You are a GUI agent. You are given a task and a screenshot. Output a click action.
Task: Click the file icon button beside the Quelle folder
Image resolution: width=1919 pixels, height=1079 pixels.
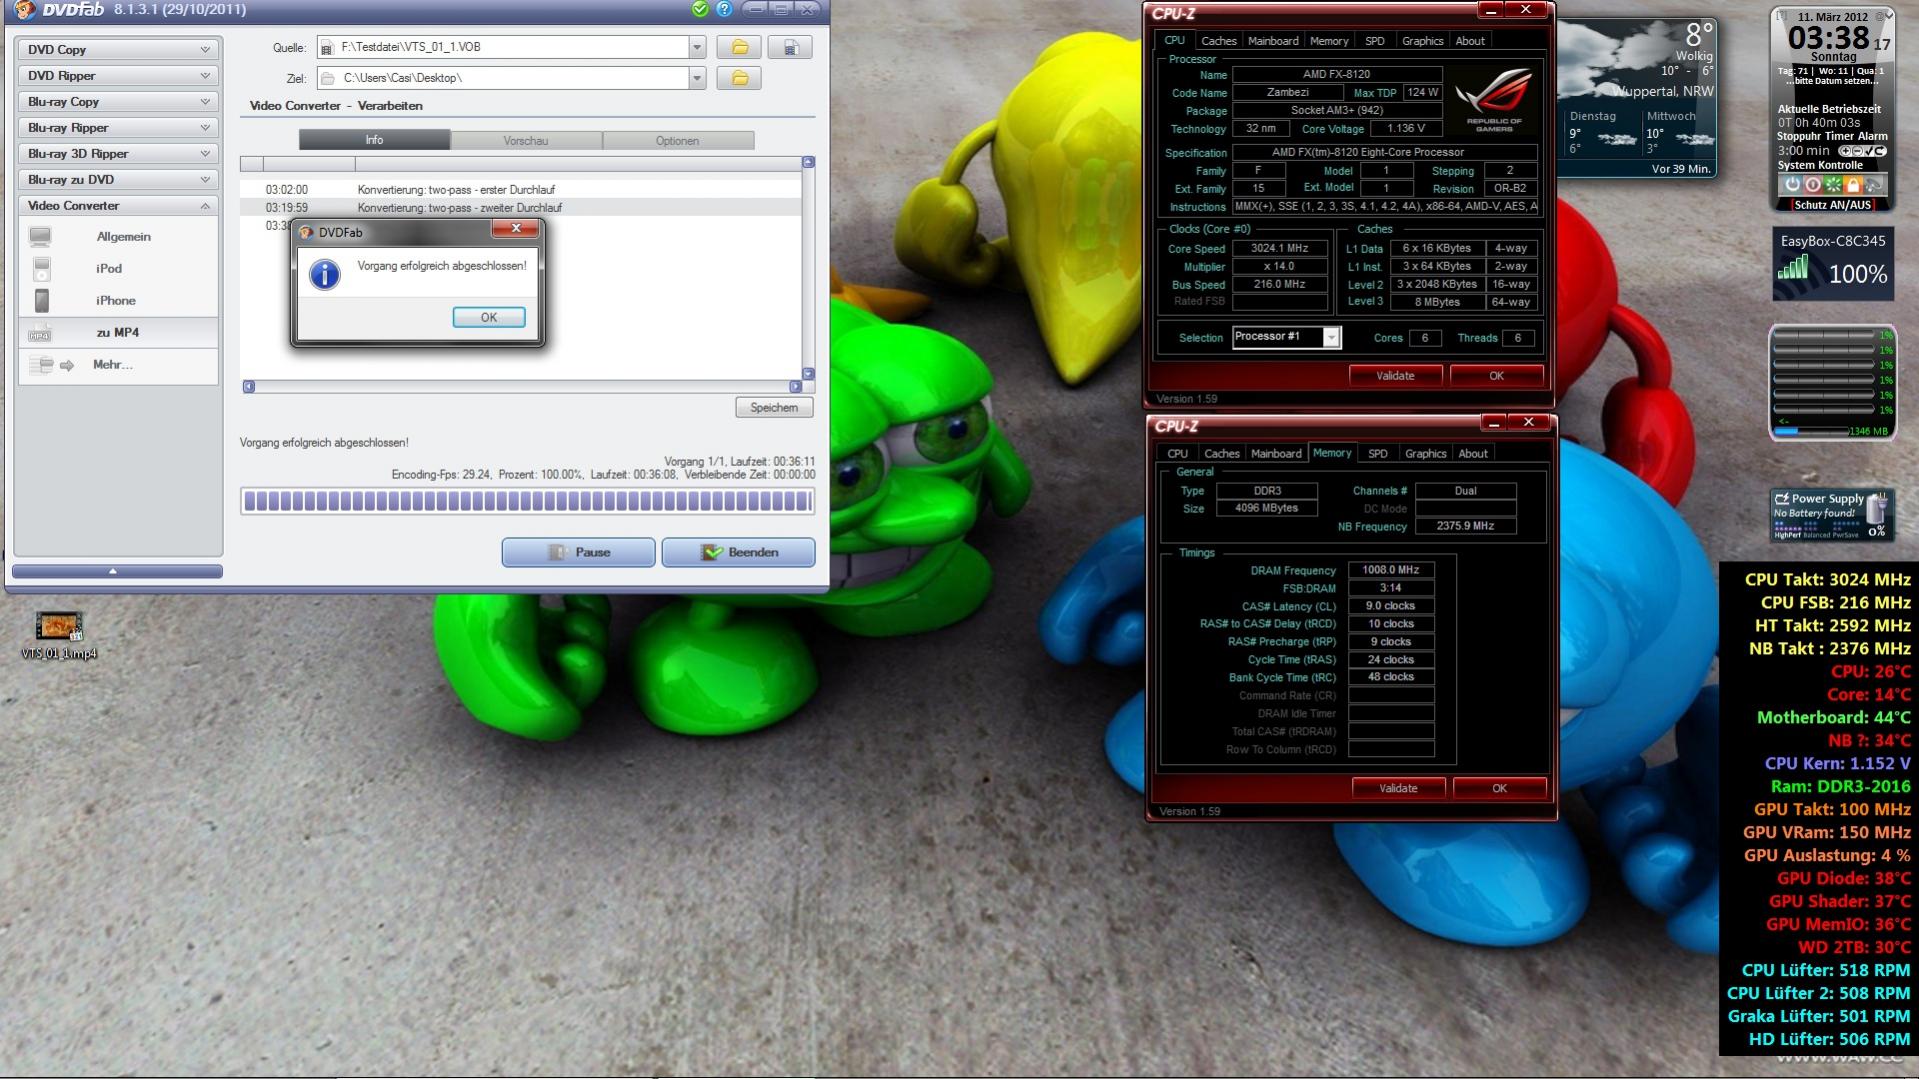click(790, 47)
